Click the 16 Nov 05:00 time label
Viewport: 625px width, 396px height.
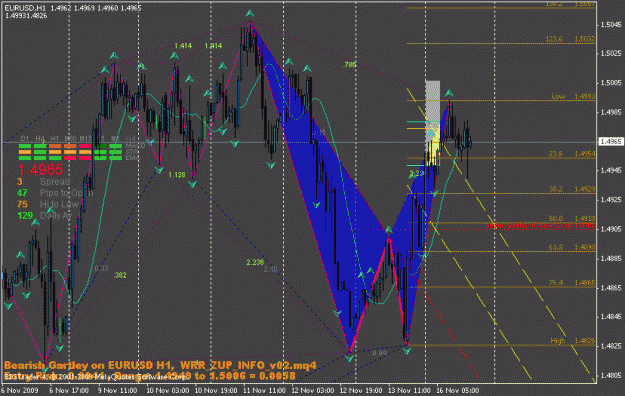tap(457, 390)
